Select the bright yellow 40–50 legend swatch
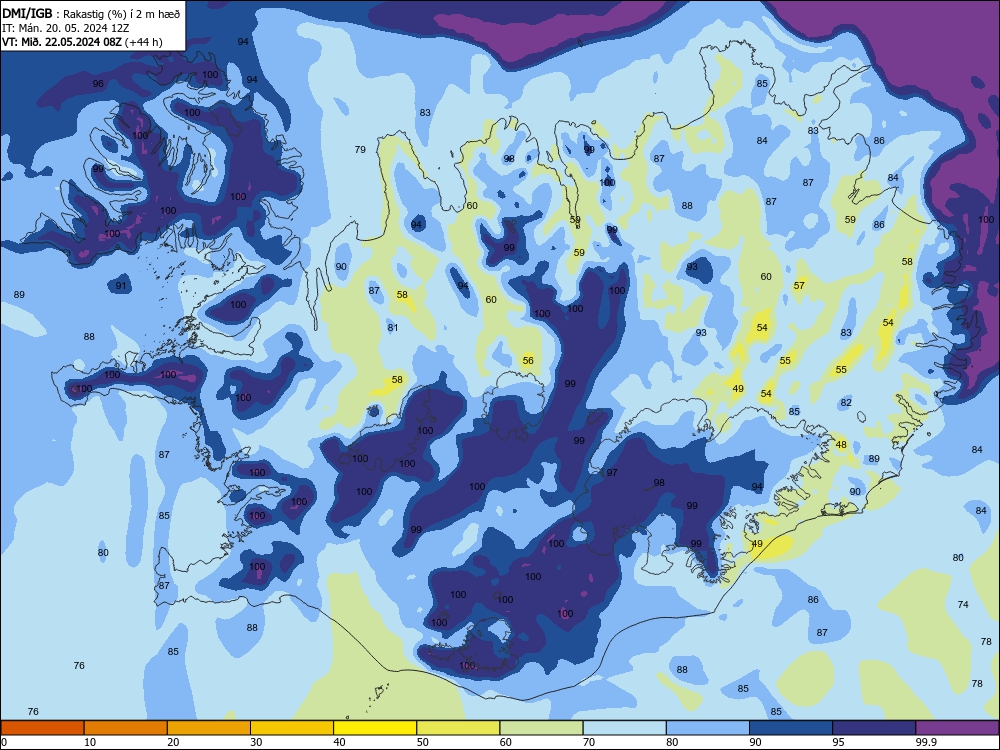The height and width of the screenshot is (750, 1000). (375, 728)
